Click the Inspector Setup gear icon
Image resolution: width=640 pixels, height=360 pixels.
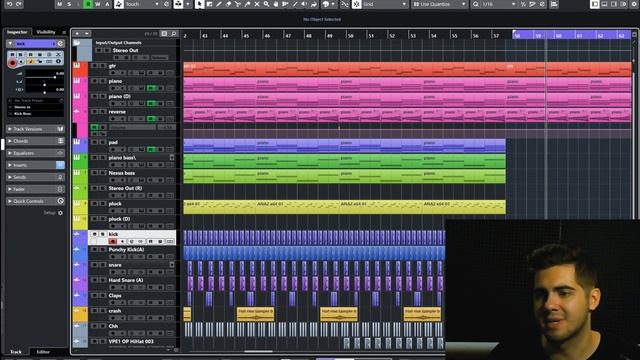[60, 213]
